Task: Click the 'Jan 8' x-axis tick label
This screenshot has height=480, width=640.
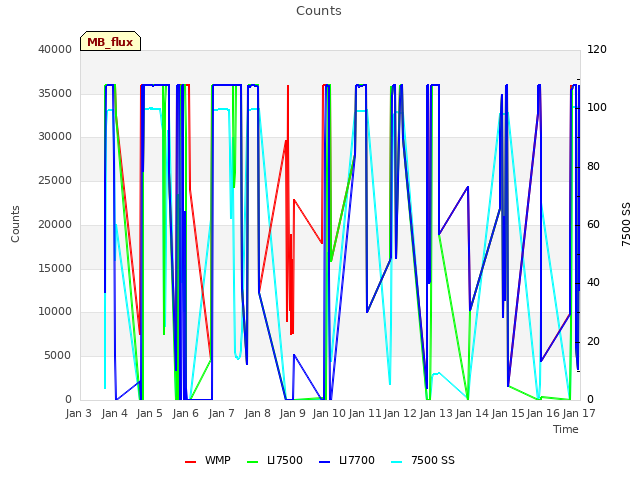Action: click(x=258, y=413)
